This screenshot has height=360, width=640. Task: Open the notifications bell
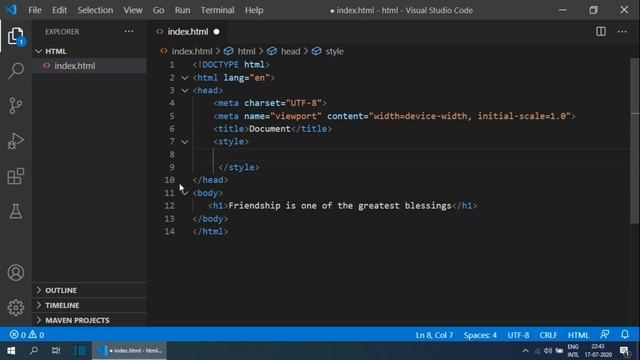point(624,335)
